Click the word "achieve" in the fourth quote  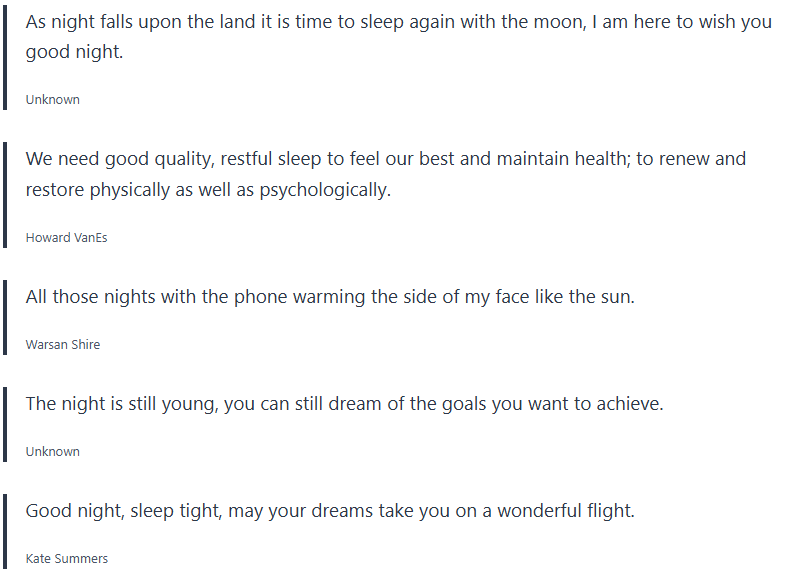click(x=629, y=404)
